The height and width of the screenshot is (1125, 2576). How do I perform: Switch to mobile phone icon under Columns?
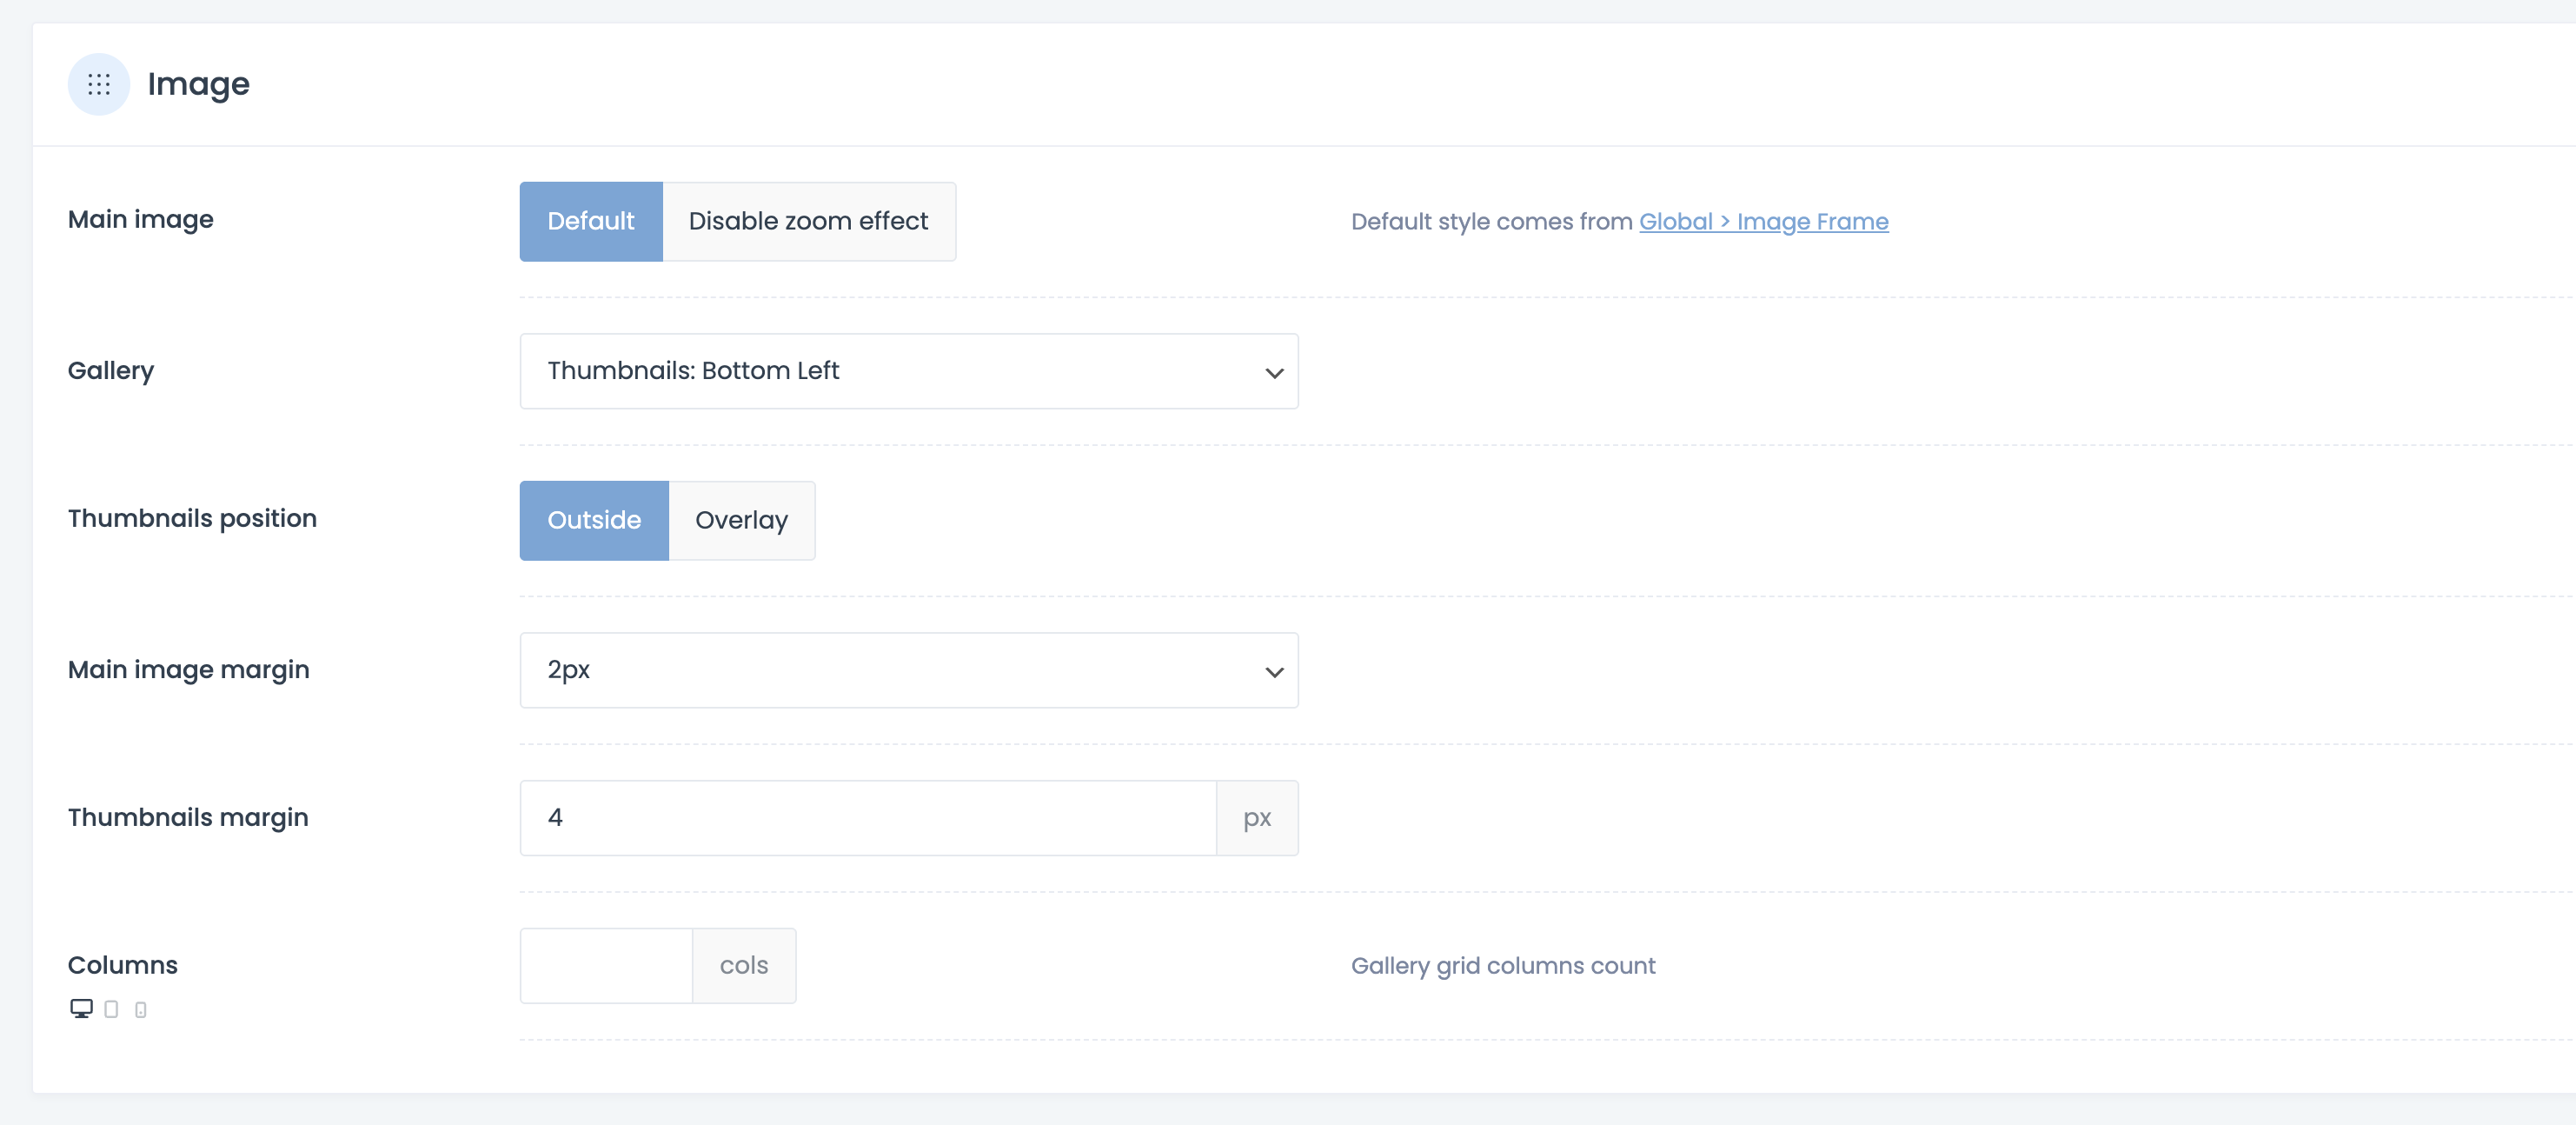coord(141,1010)
